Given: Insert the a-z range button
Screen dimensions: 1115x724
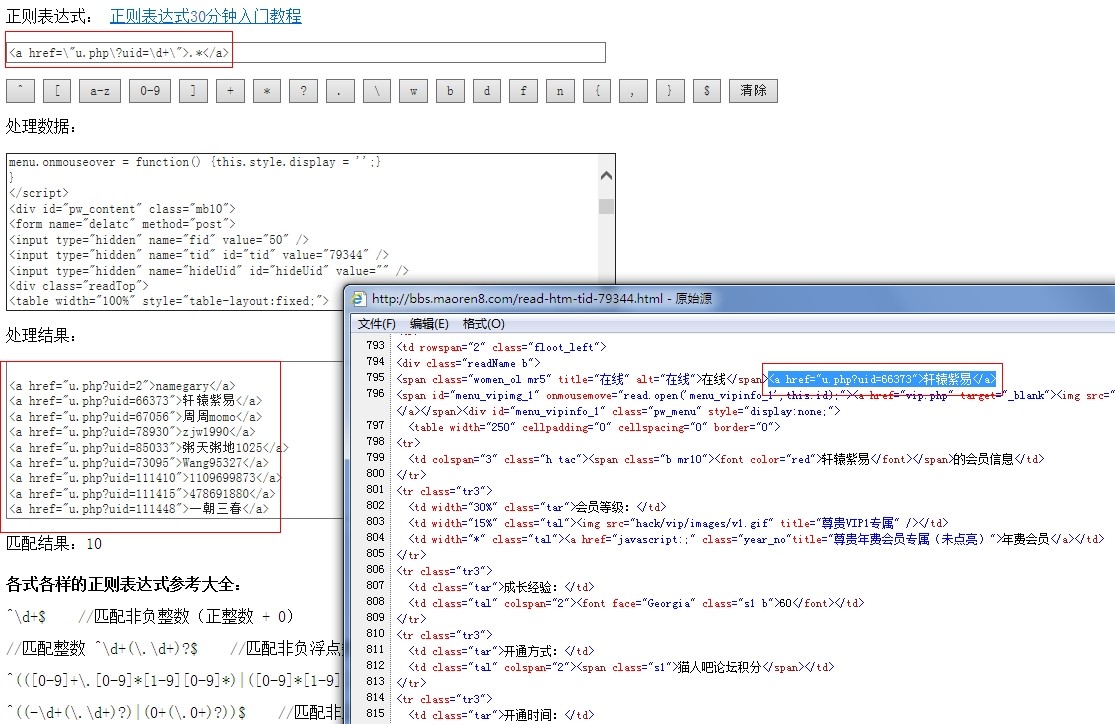Looking at the screenshot, I should point(100,91).
